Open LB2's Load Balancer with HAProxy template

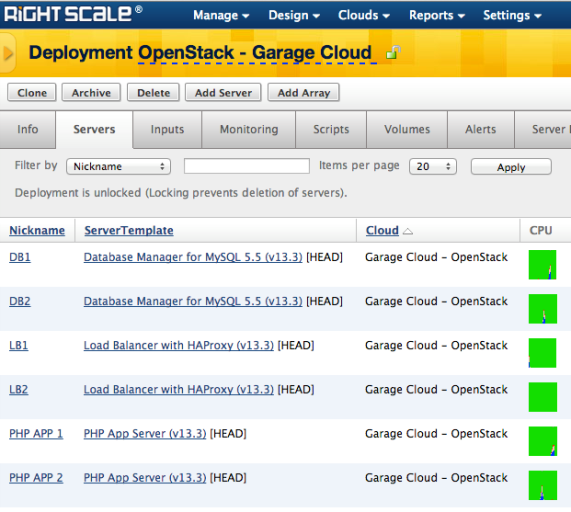(178, 389)
